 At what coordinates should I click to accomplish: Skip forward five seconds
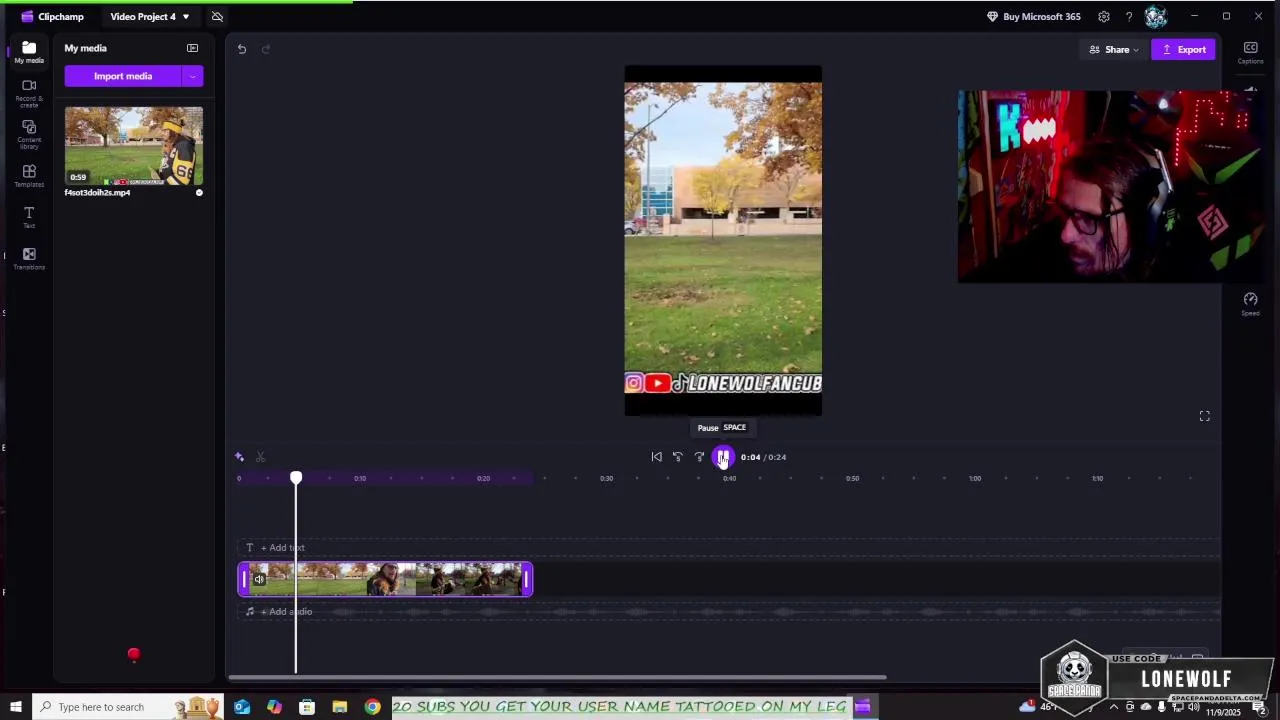click(700, 457)
